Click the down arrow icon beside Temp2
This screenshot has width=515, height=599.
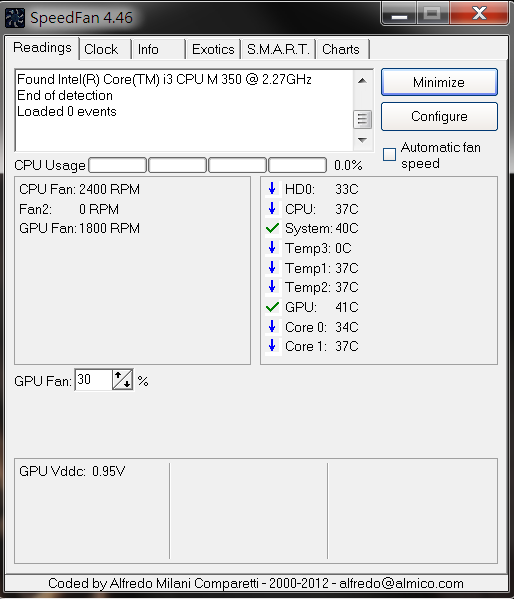272,287
